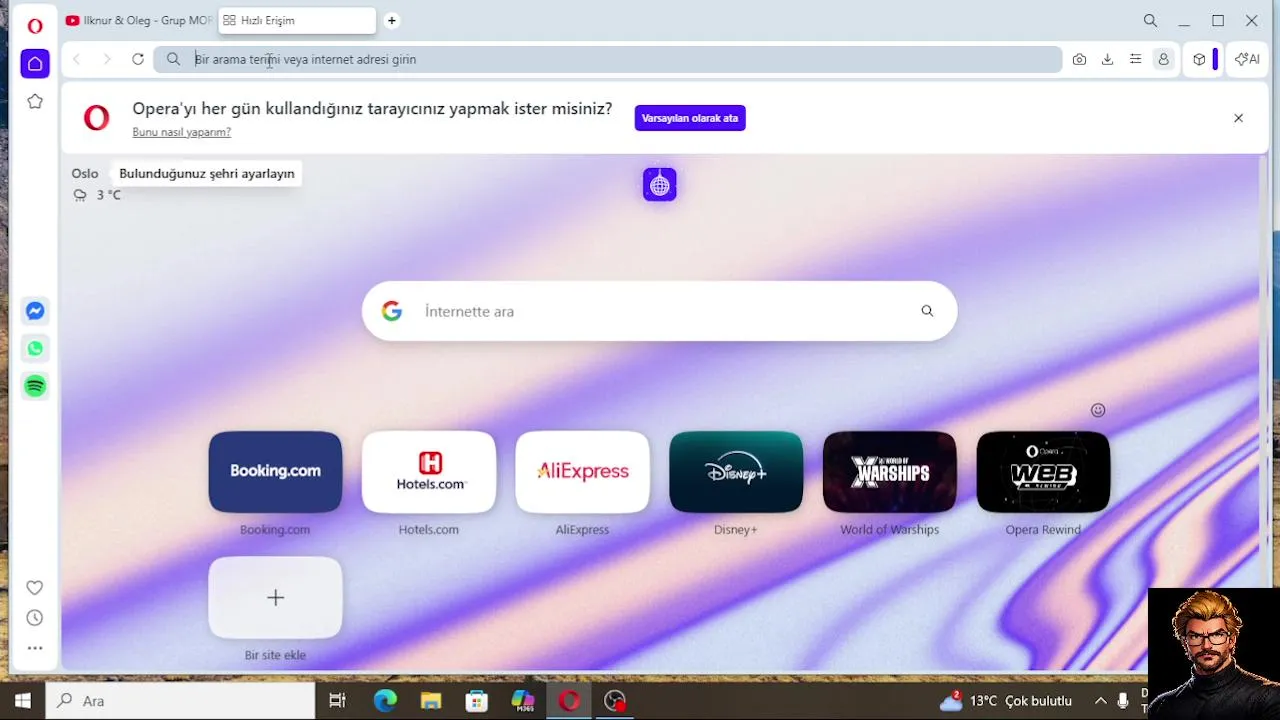Open the Booking.com speed dial tile
1280x720 pixels.
coord(275,472)
